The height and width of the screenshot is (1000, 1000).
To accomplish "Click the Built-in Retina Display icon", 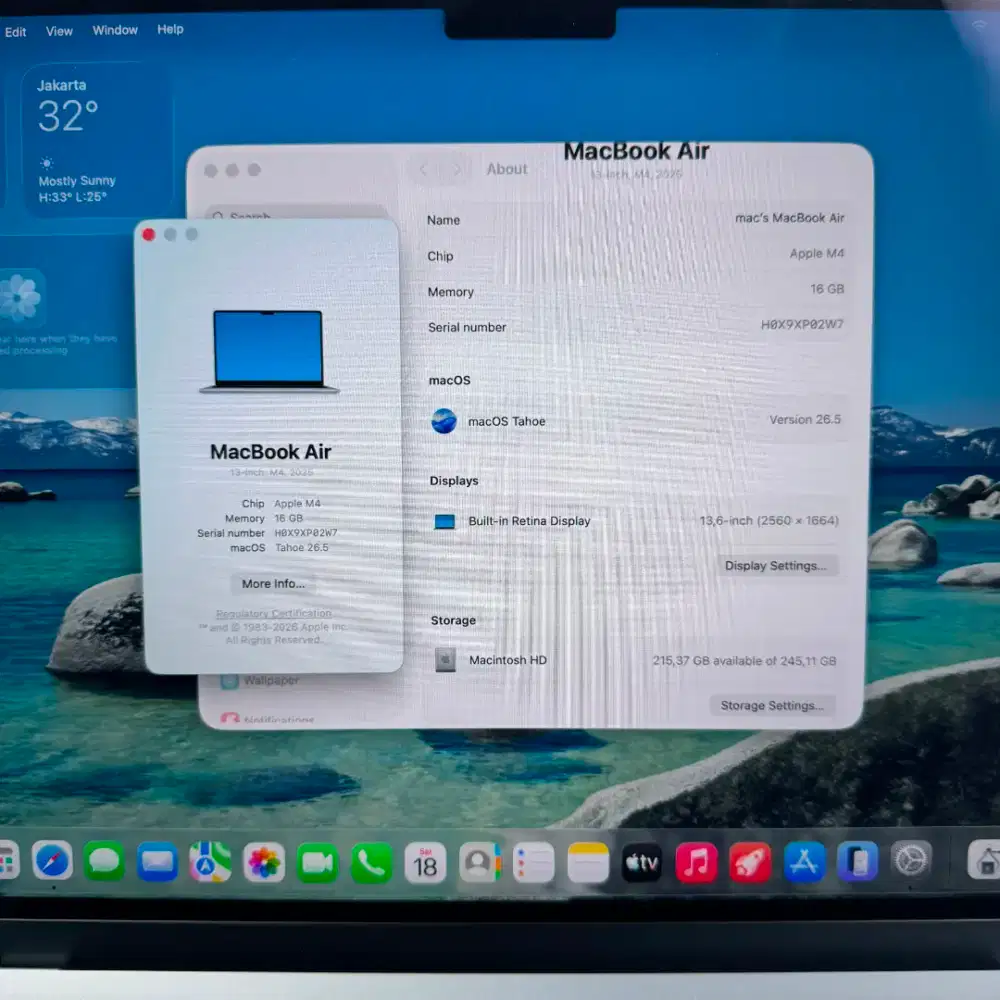I will point(445,522).
